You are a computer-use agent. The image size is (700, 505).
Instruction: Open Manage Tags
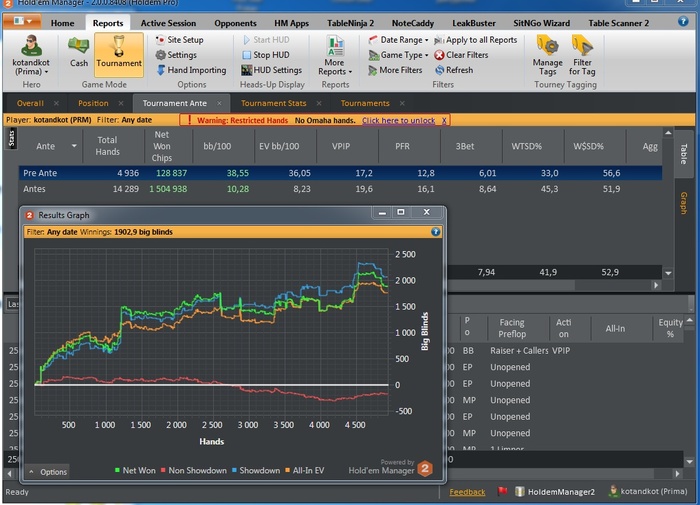547,56
